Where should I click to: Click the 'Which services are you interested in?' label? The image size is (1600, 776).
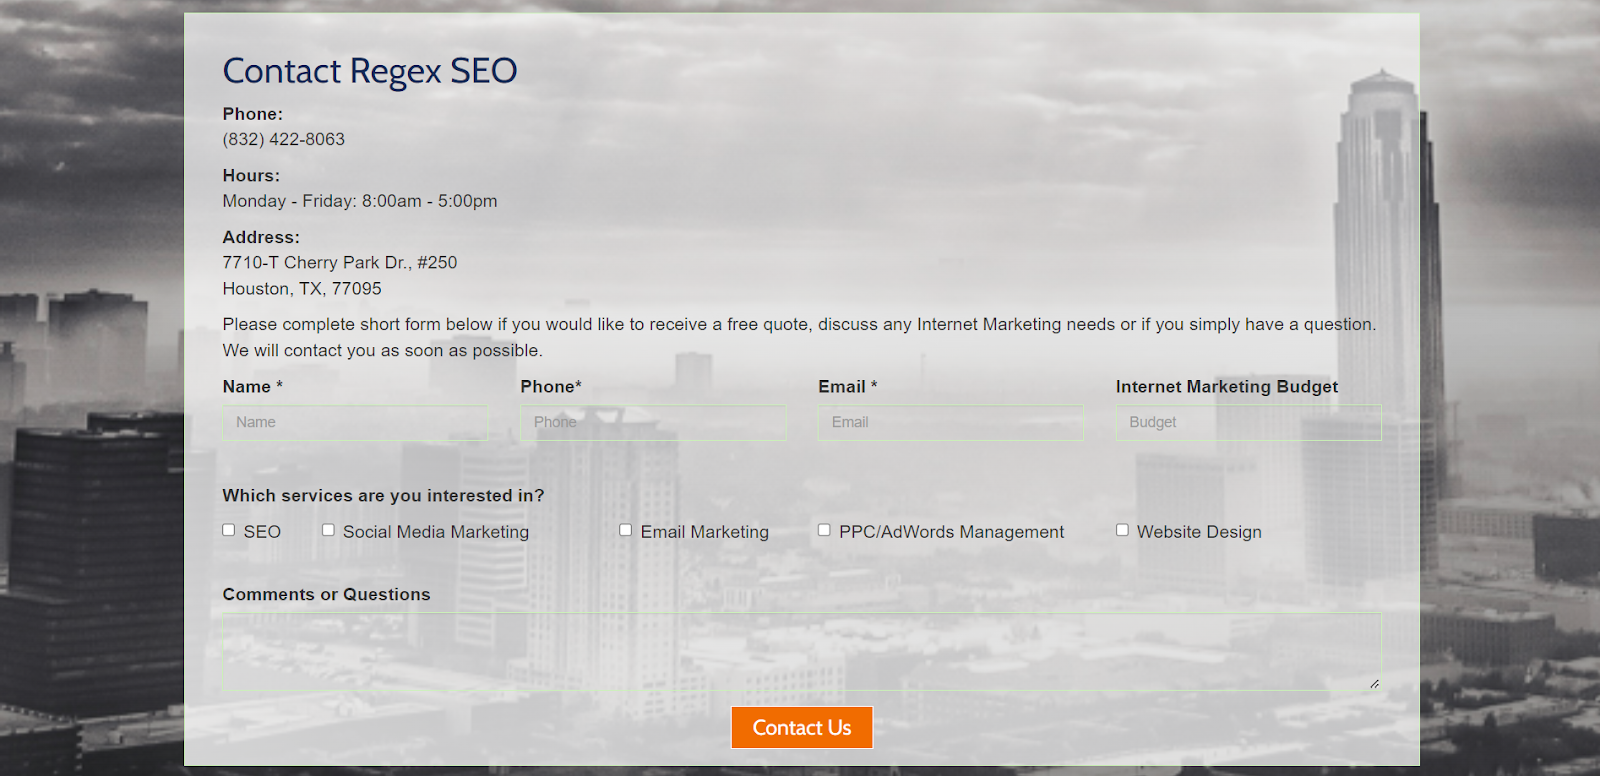[383, 496]
